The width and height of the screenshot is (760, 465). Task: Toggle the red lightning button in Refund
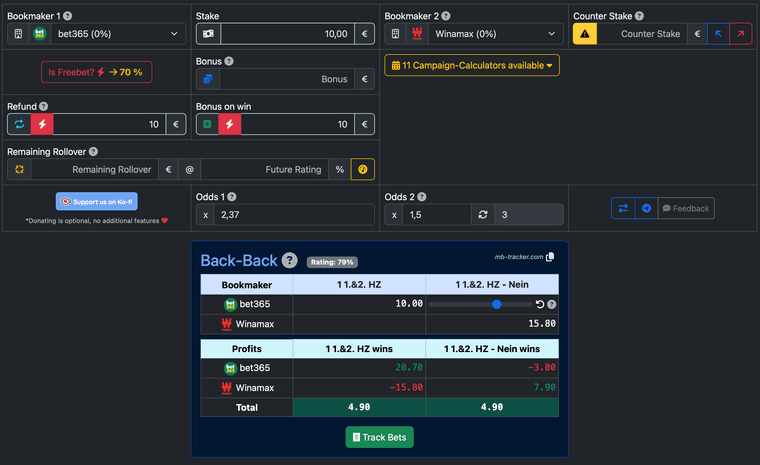point(42,125)
